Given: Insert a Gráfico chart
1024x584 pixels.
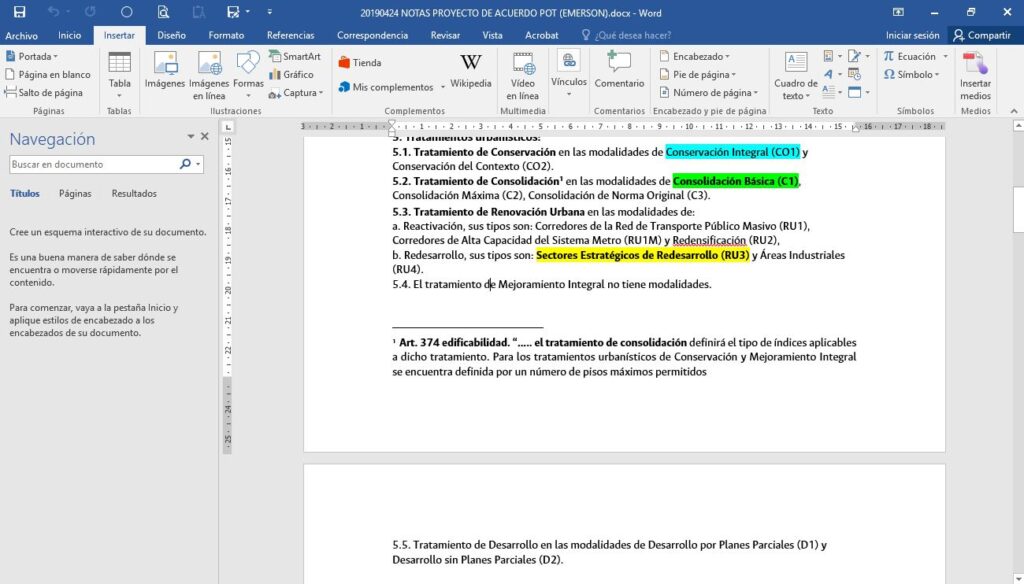Looking at the screenshot, I should tap(291, 74).
